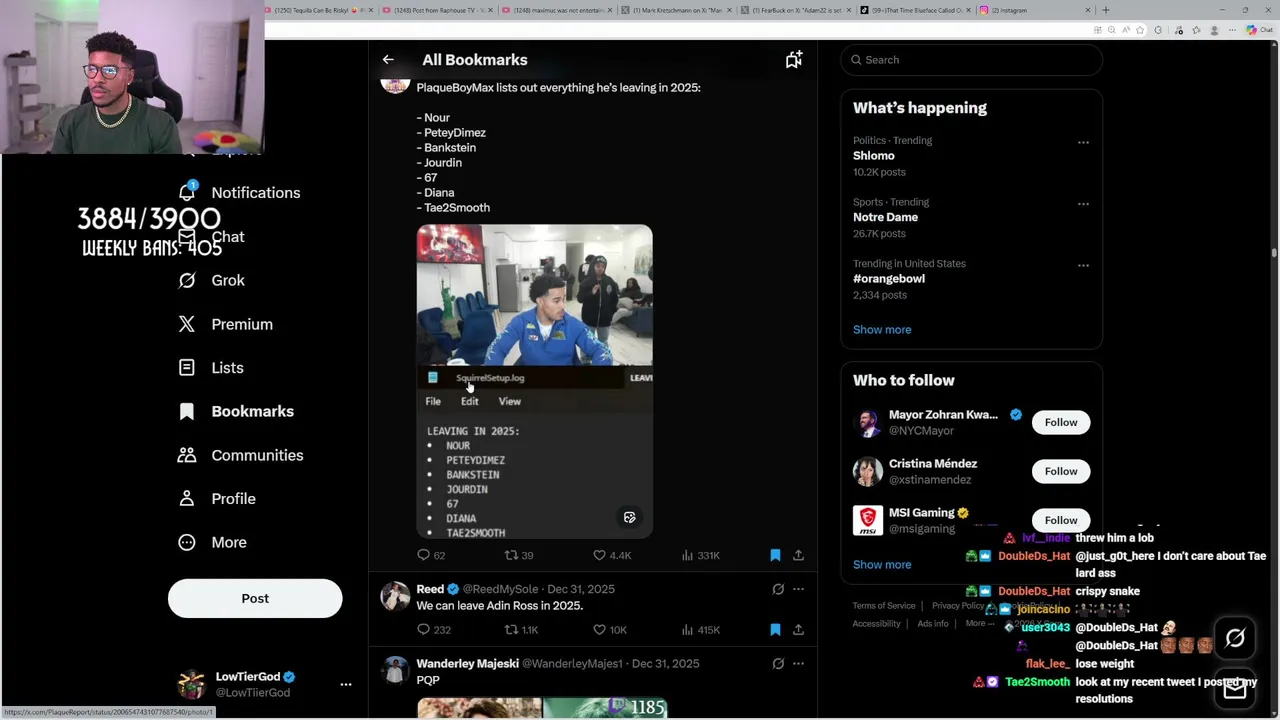Open Terms of Service footer link
Viewport: 1280px width, 720px height.
click(x=884, y=605)
